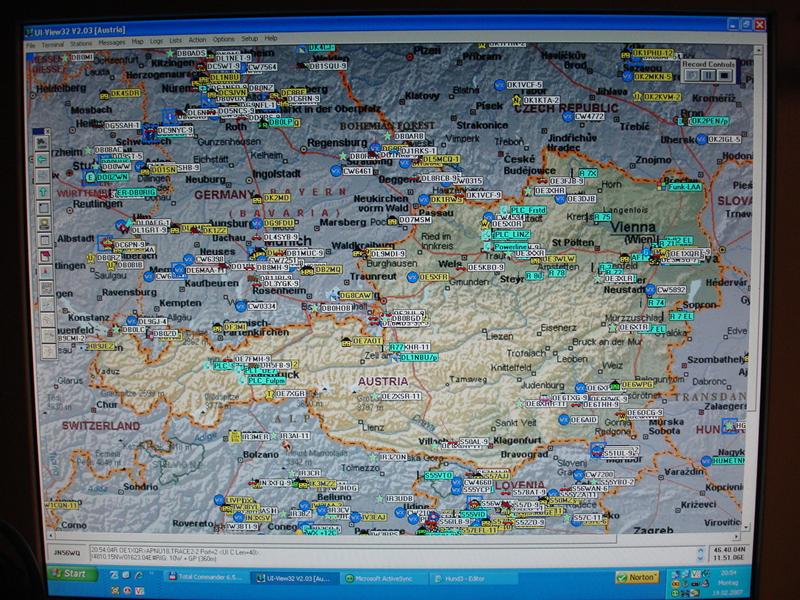Select the PLC_Fulpm station label

click(x=266, y=381)
